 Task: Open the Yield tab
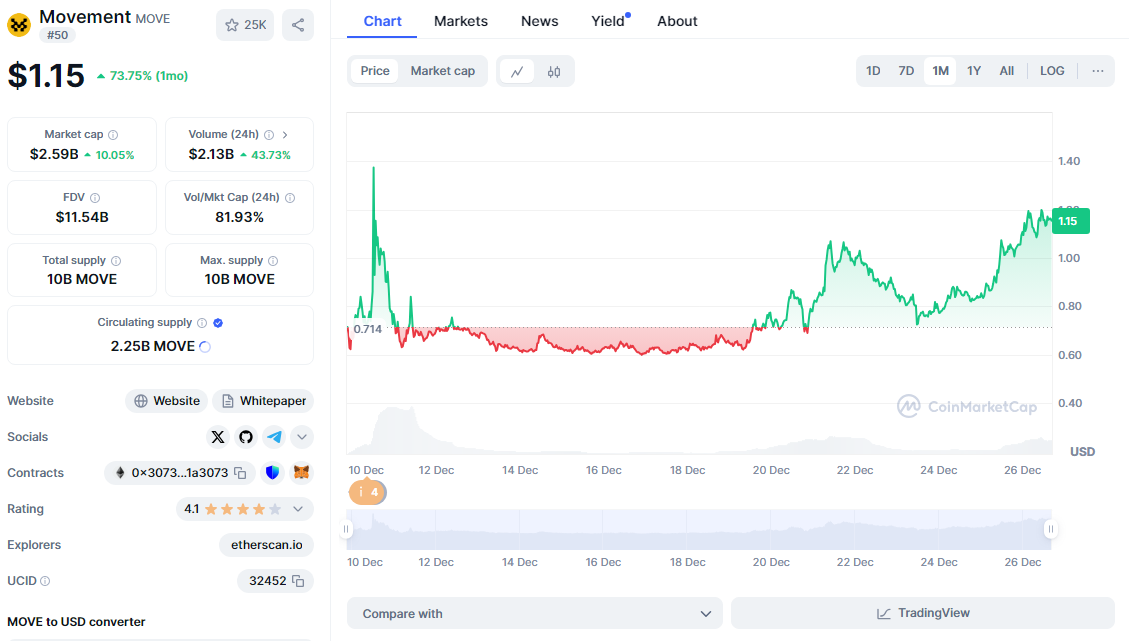[x=609, y=21]
